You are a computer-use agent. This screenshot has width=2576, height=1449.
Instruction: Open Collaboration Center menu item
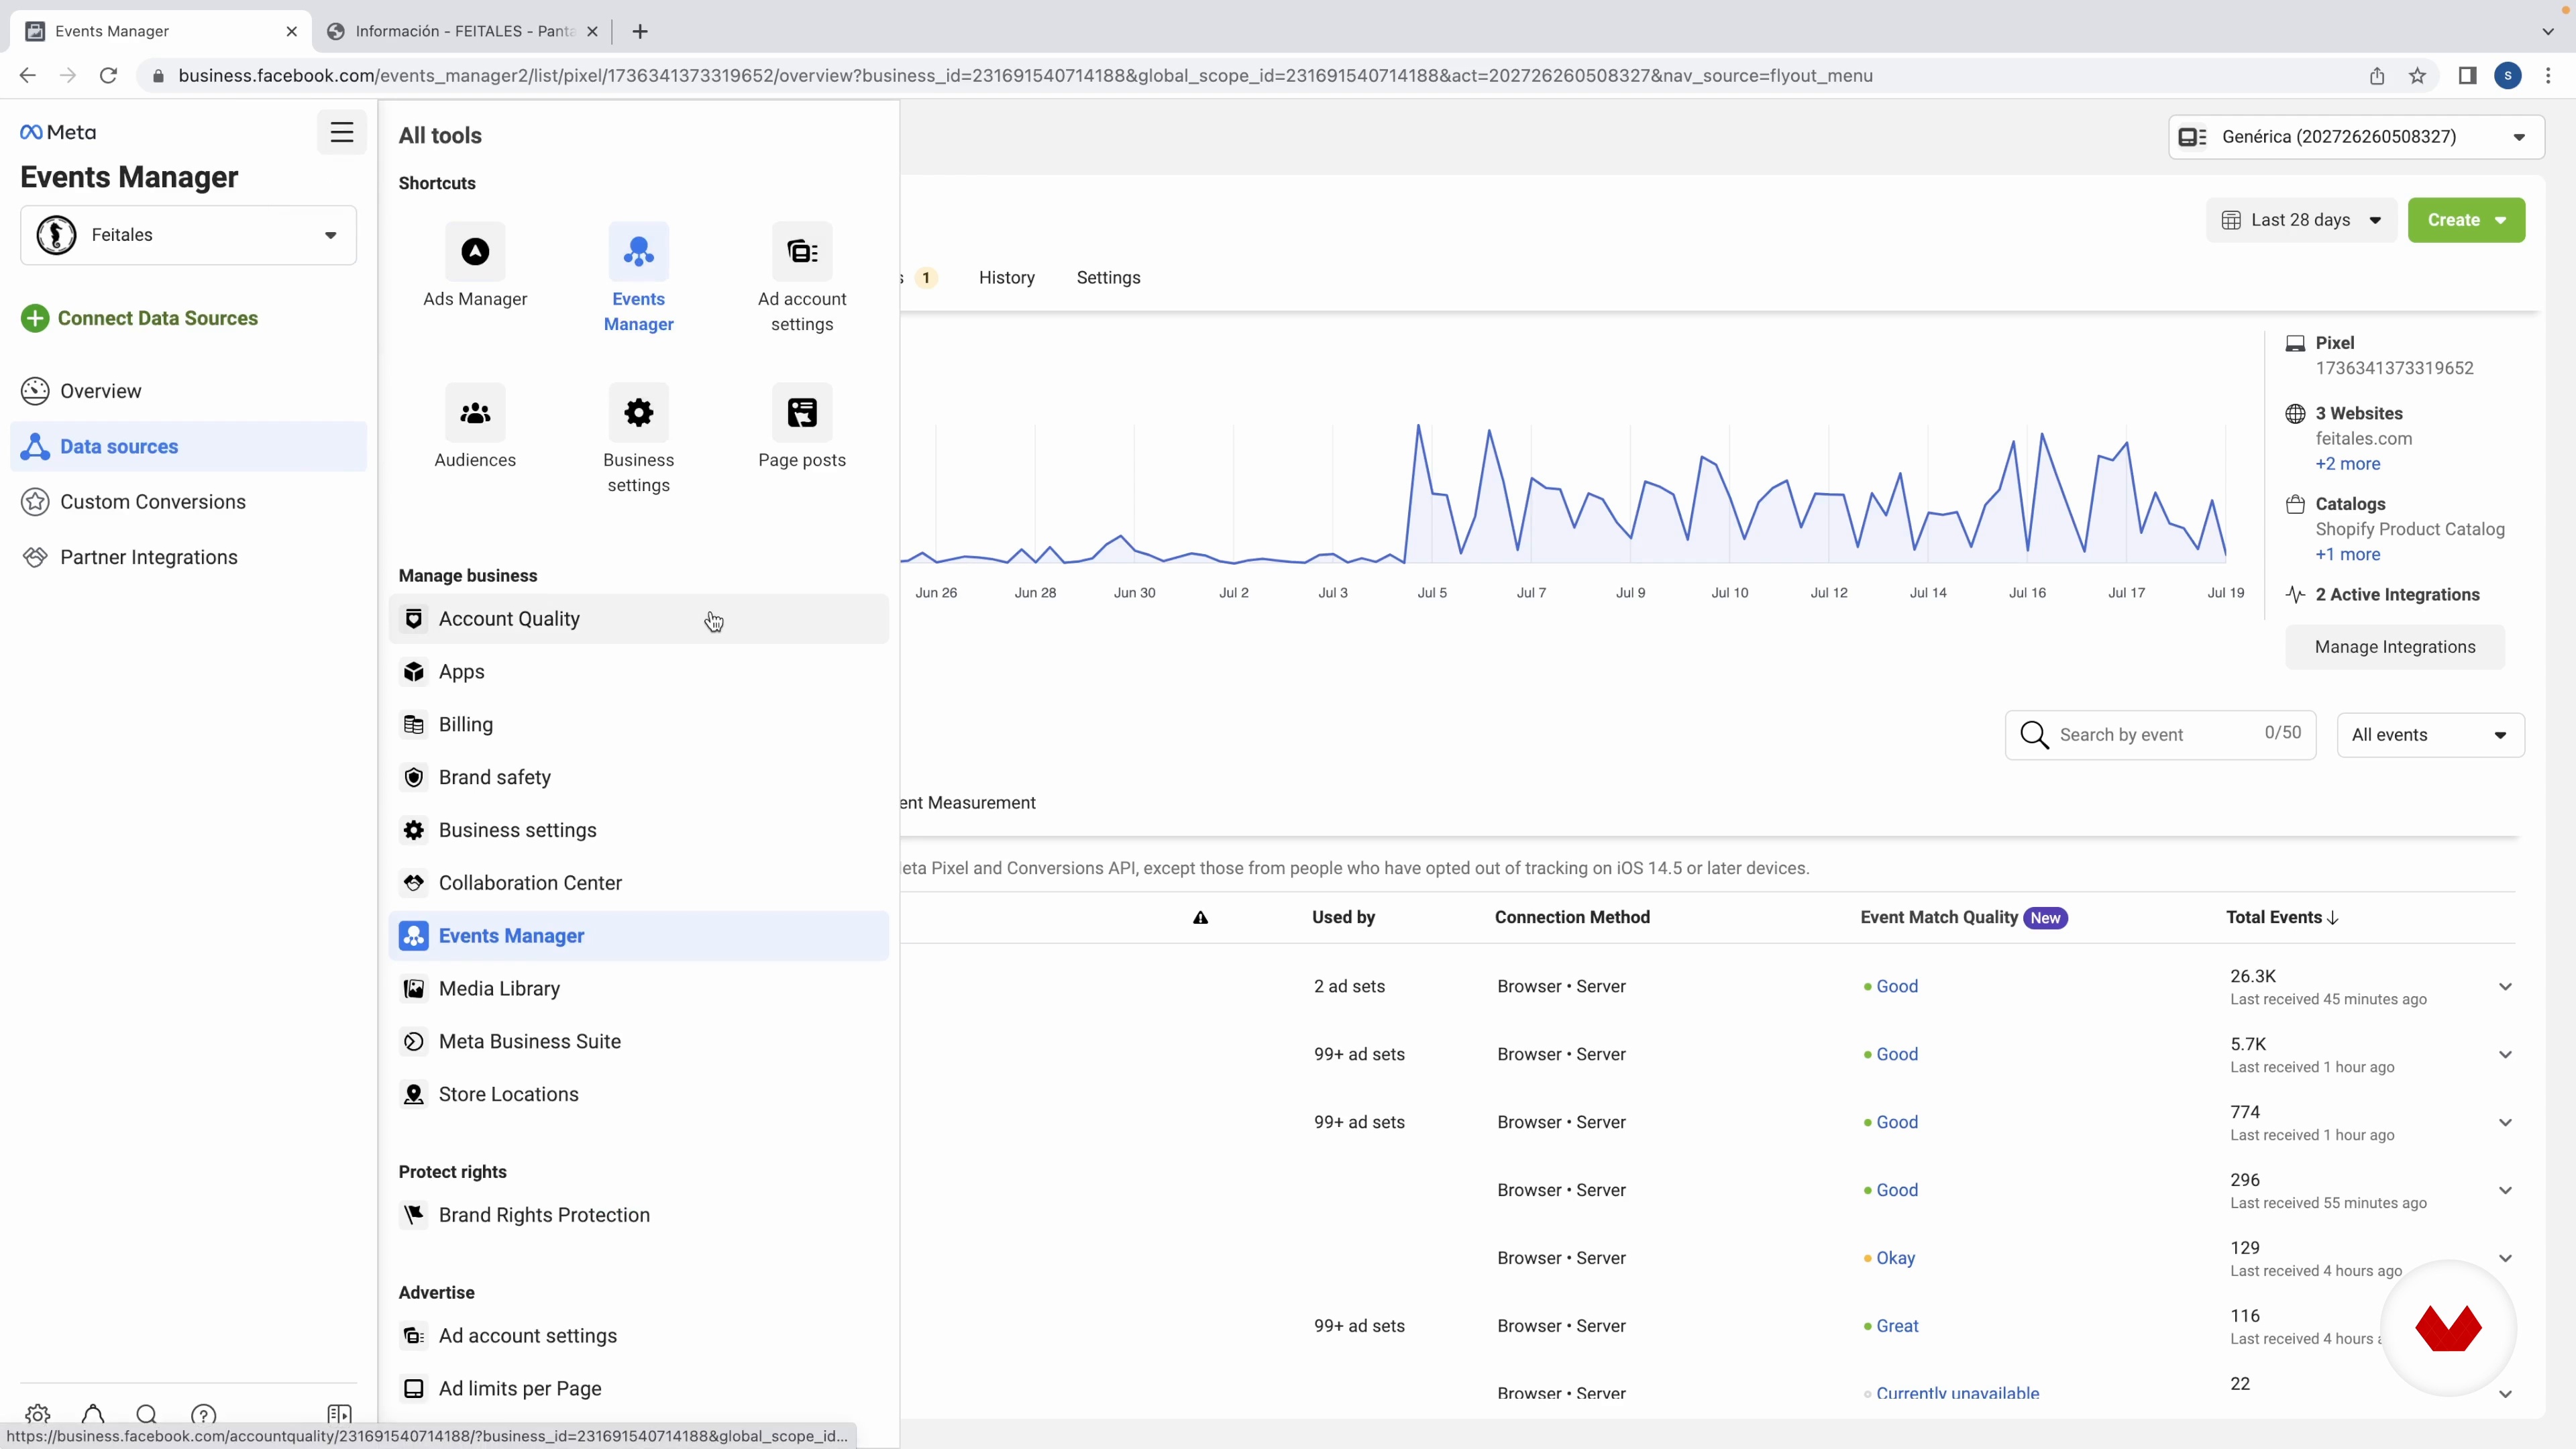(638, 883)
